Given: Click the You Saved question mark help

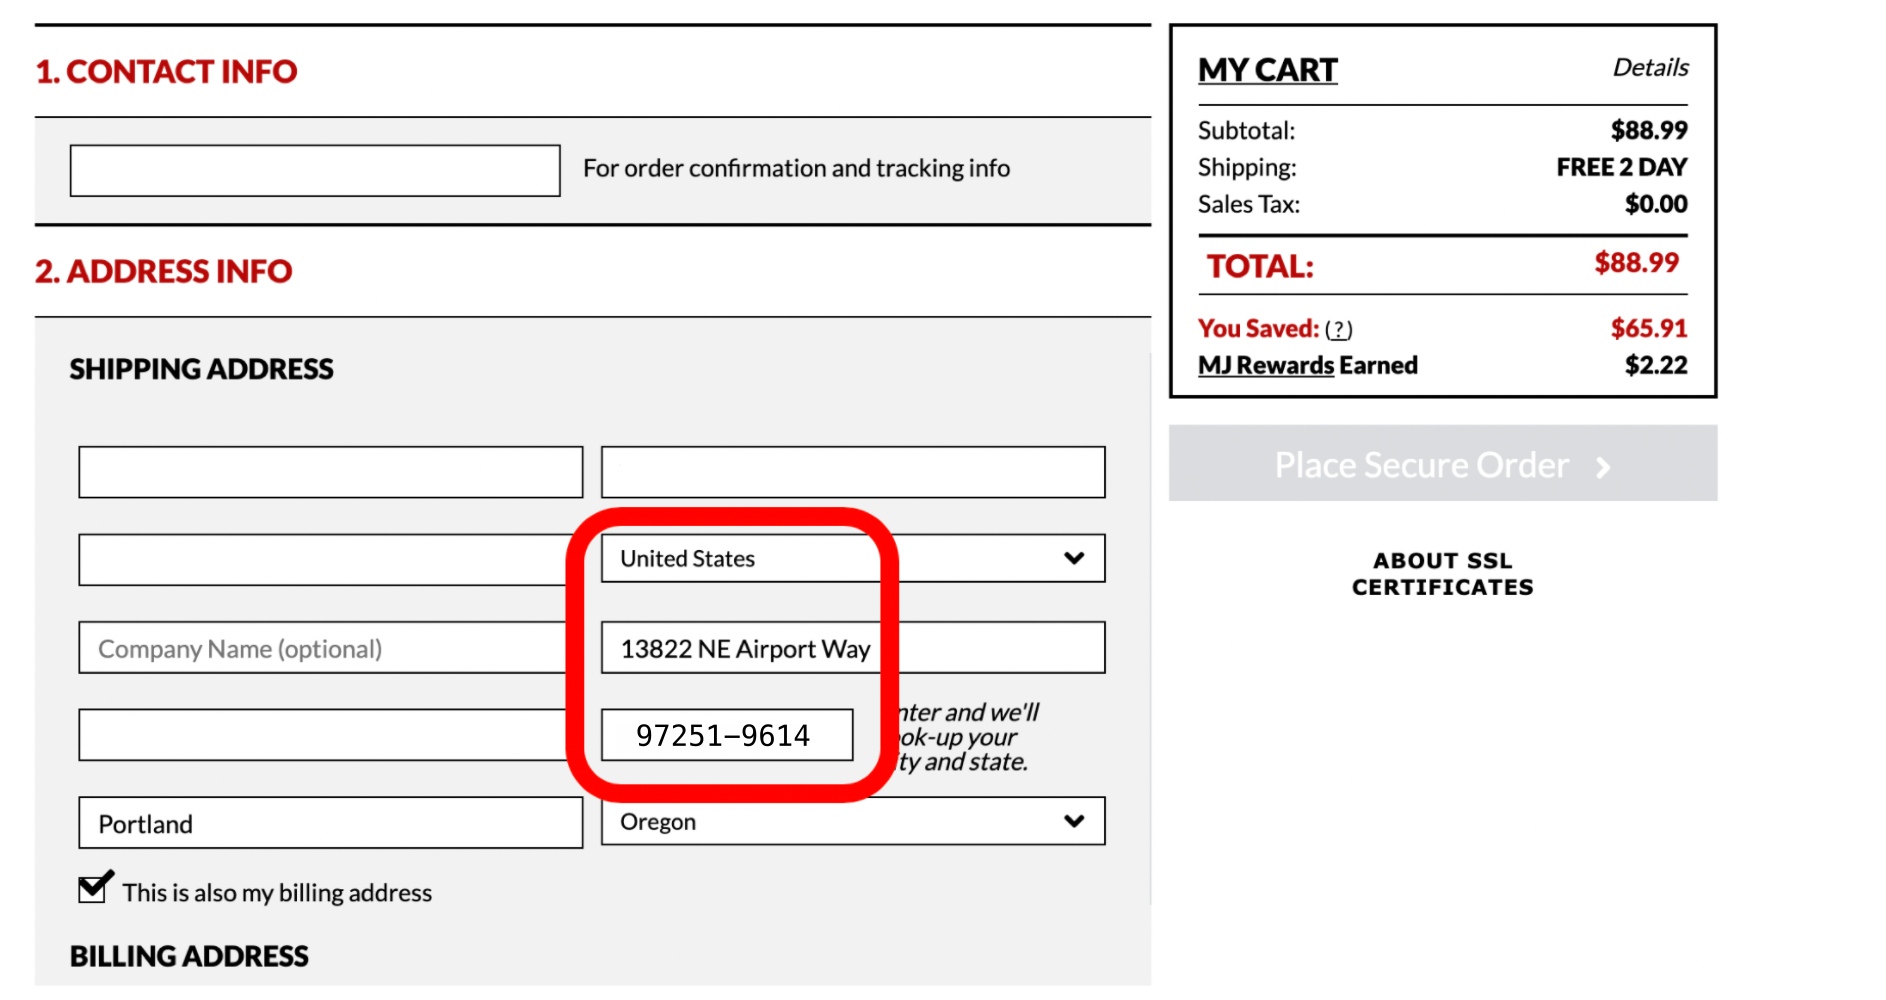Looking at the screenshot, I should [1338, 329].
